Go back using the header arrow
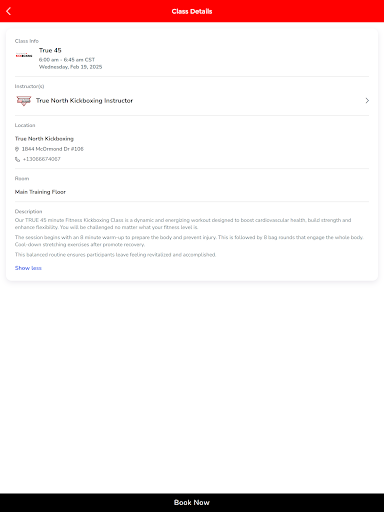This screenshot has width=384, height=512. pyautogui.click(x=9, y=11)
